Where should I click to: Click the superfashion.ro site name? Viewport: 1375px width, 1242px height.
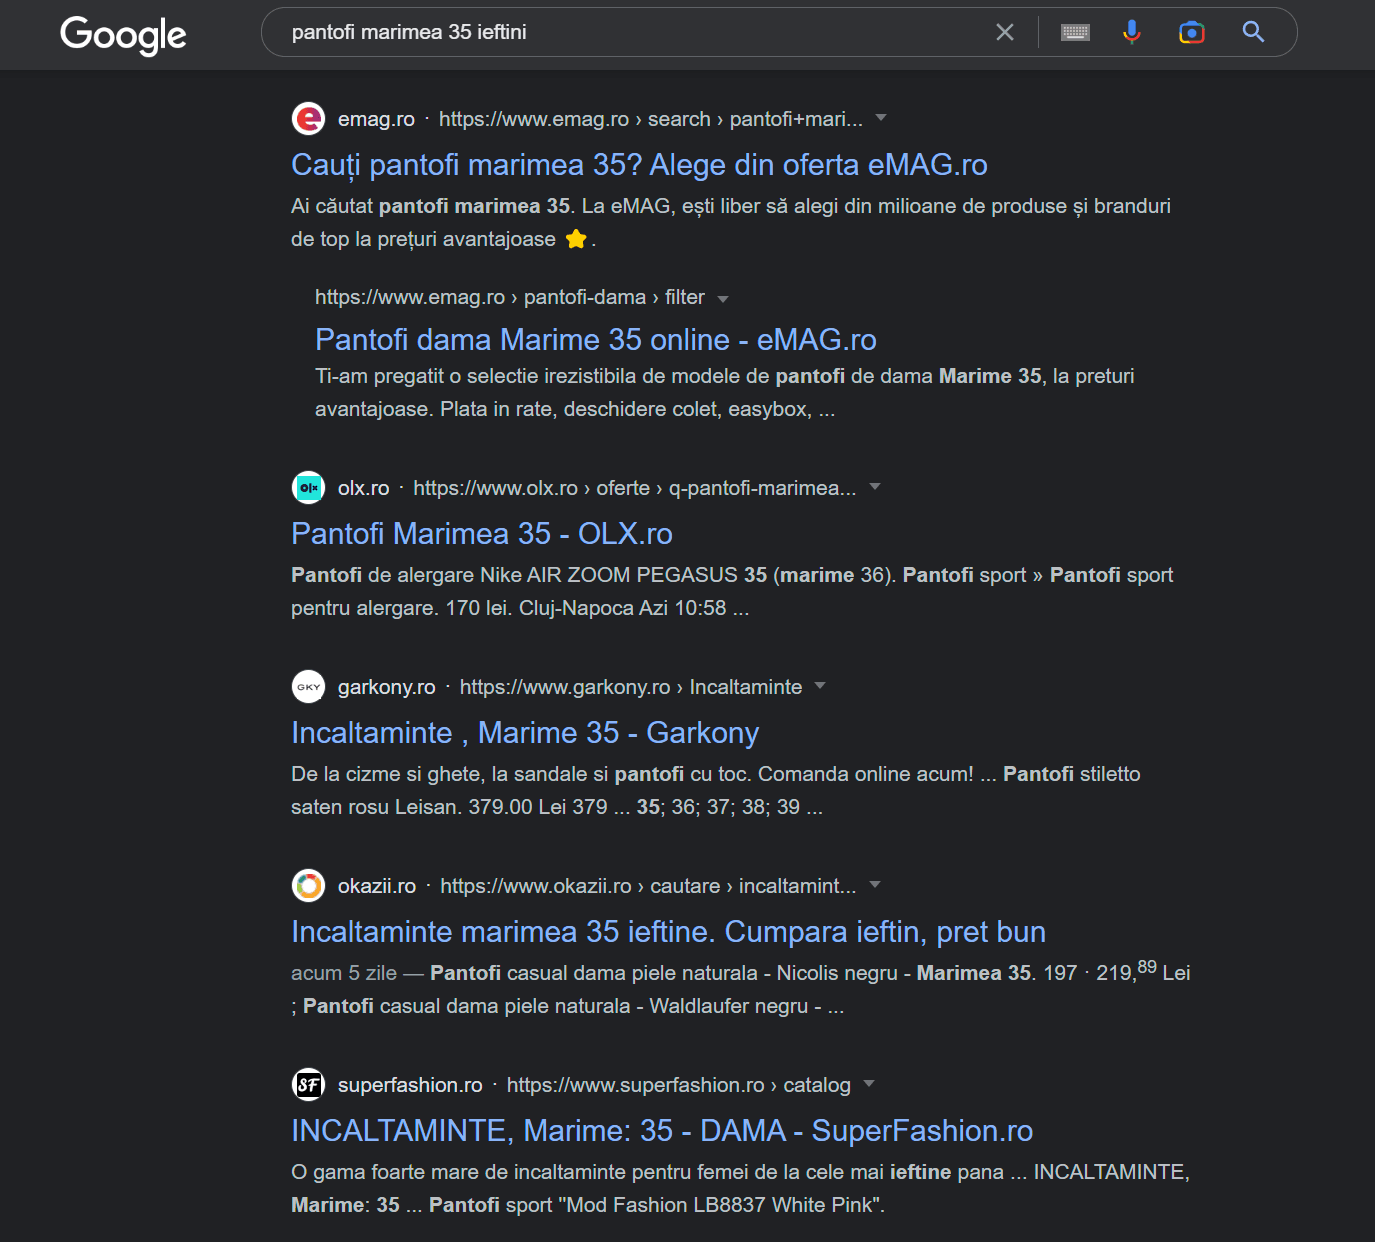point(410,1085)
